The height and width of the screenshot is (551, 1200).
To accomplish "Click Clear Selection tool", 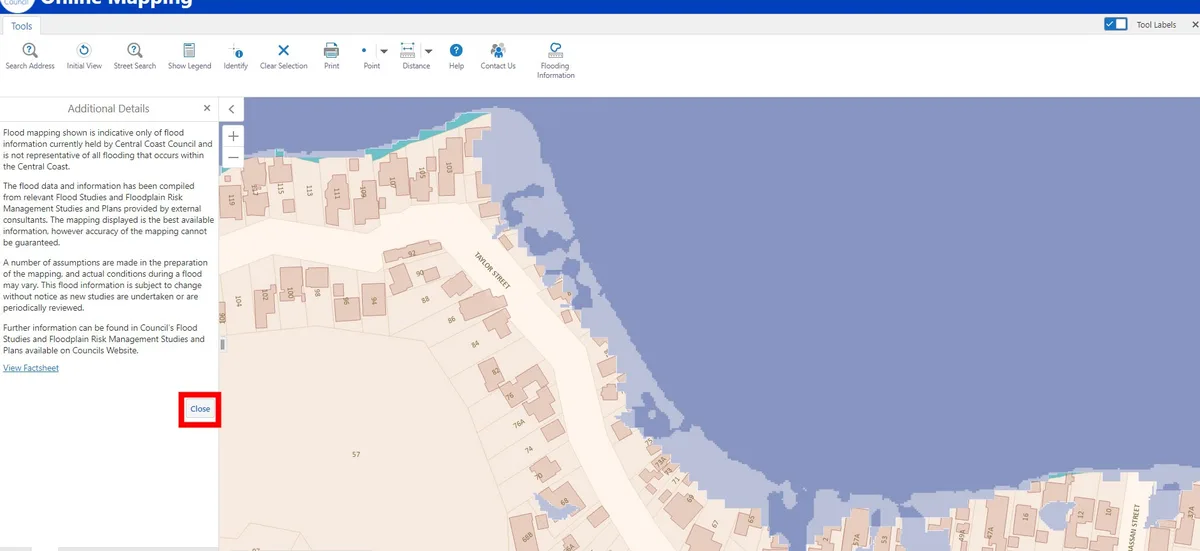I will point(284,56).
